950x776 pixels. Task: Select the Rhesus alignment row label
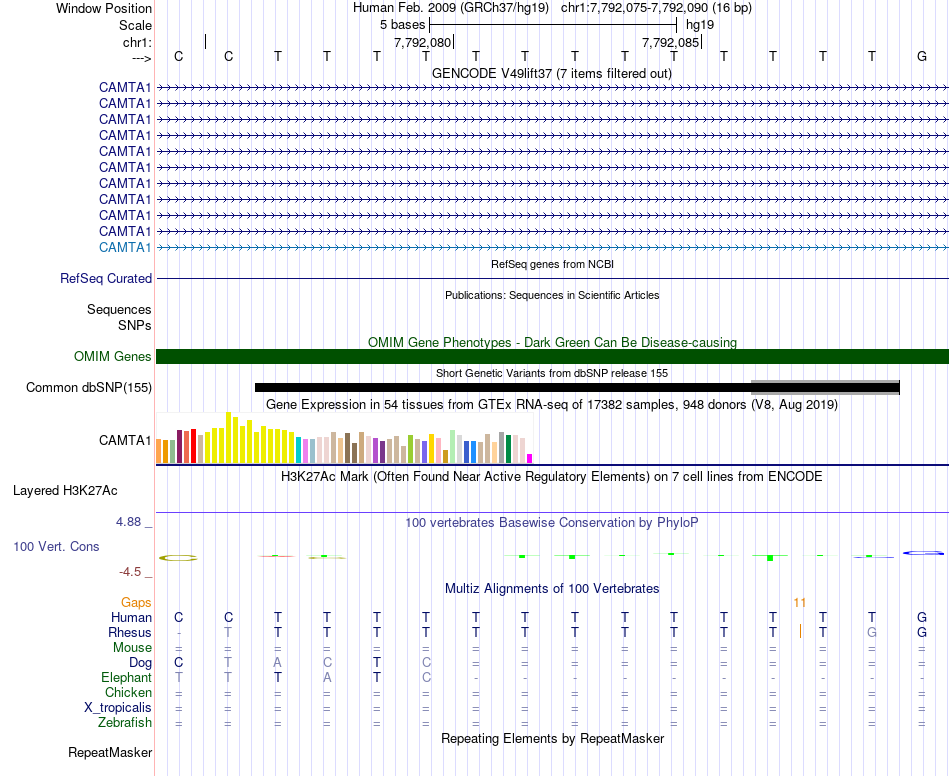pyautogui.click(x=130, y=632)
